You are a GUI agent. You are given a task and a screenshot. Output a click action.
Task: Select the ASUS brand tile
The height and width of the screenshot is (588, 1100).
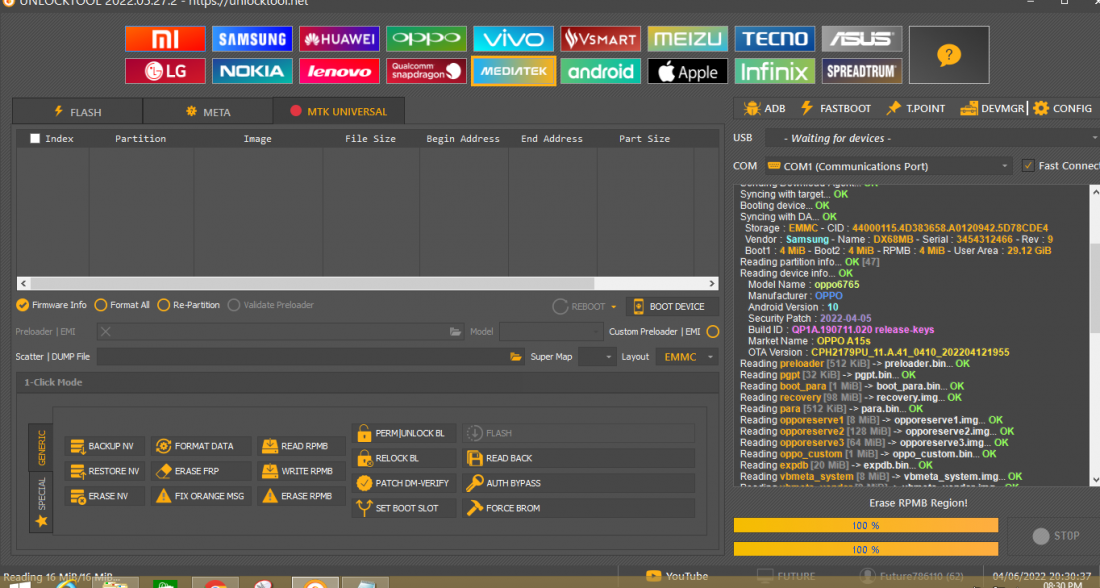pyautogui.click(x=861, y=39)
